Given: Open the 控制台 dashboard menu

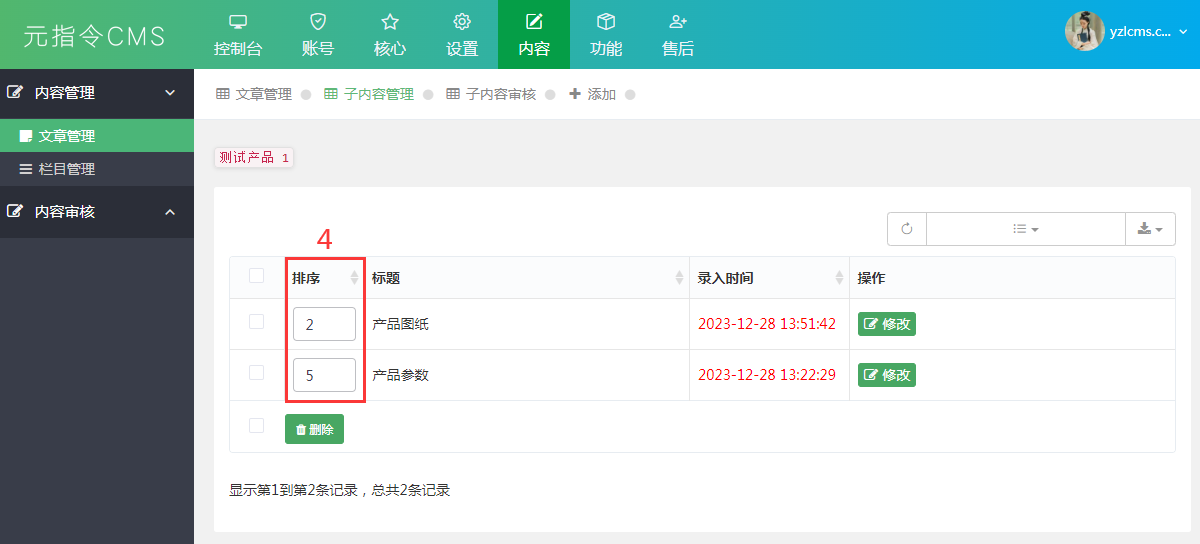Looking at the screenshot, I should pyautogui.click(x=238, y=35).
